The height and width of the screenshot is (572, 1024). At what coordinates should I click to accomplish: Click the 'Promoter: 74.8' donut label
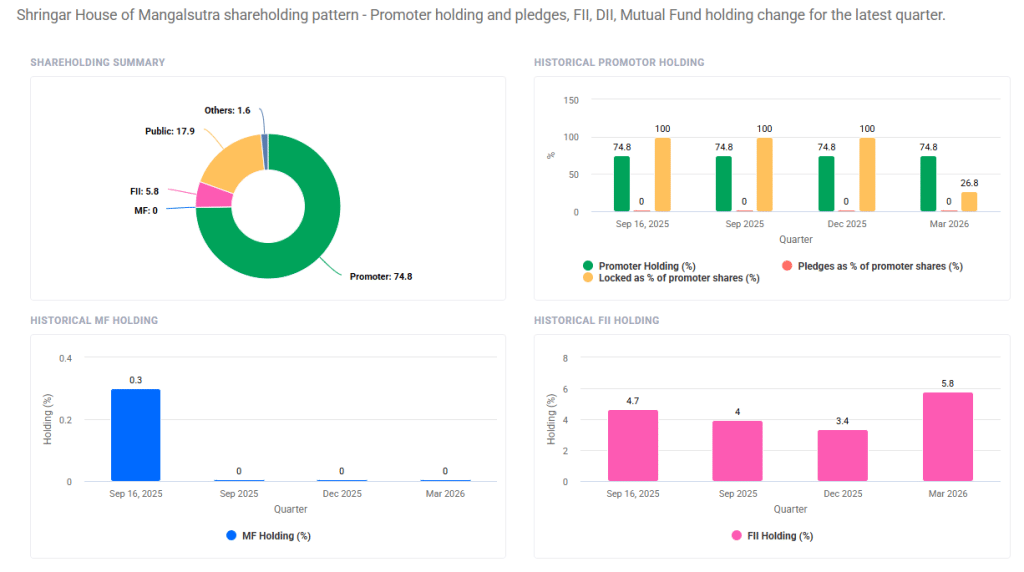(380, 276)
